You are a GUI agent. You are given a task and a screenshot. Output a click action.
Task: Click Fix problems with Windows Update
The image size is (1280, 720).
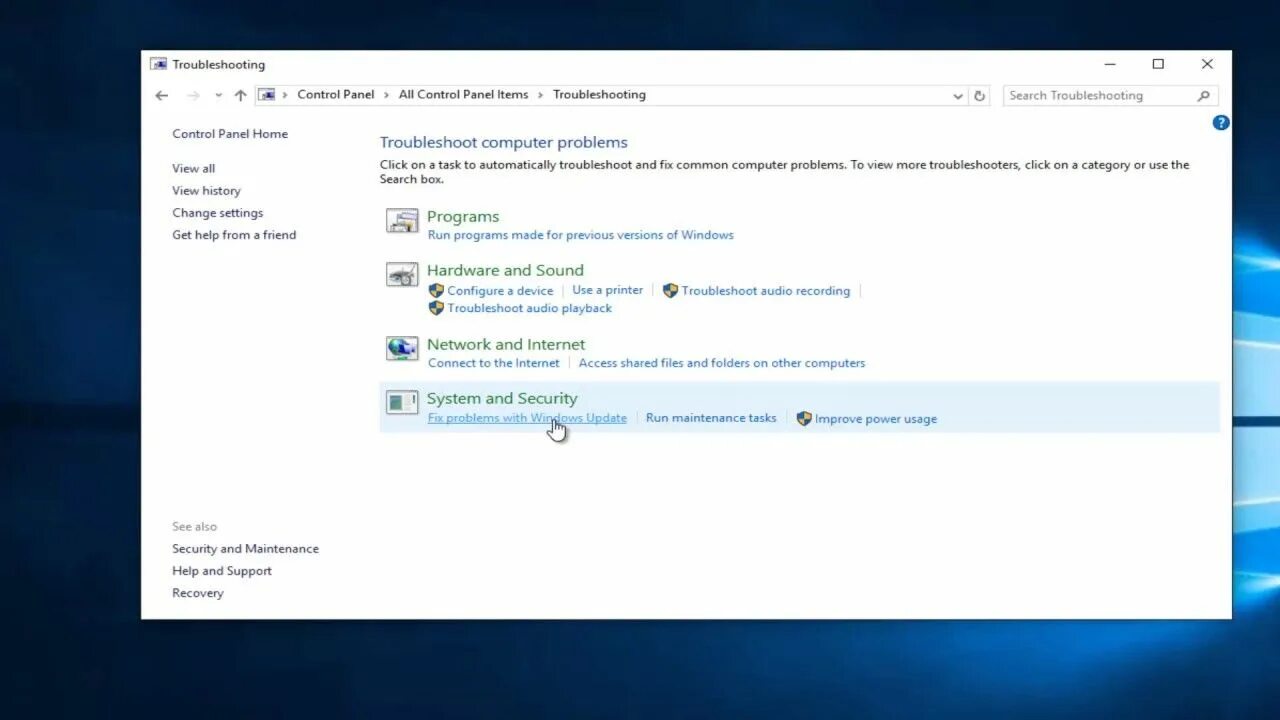(x=527, y=418)
